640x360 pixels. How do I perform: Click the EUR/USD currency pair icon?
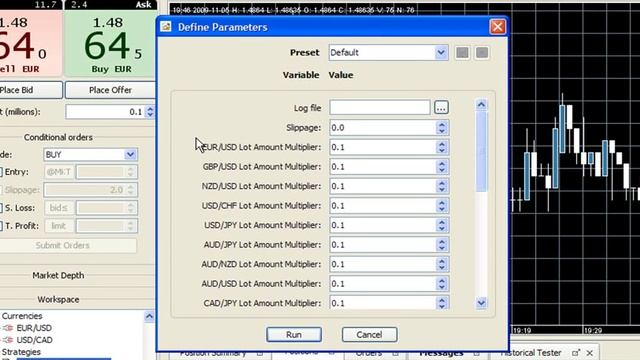8,328
